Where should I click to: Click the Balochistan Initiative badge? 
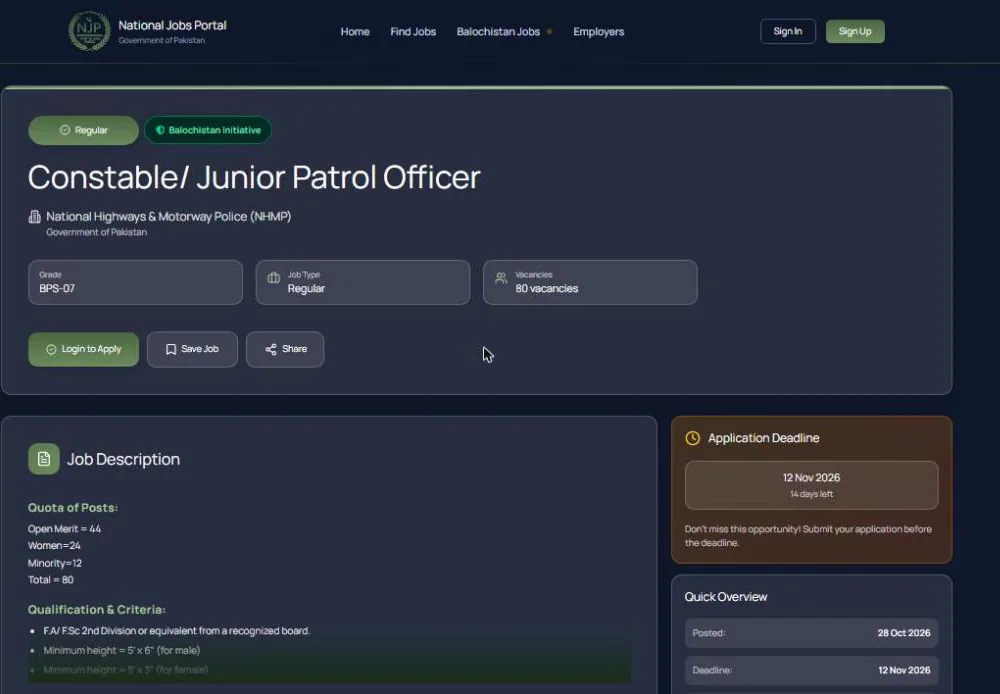(208, 130)
